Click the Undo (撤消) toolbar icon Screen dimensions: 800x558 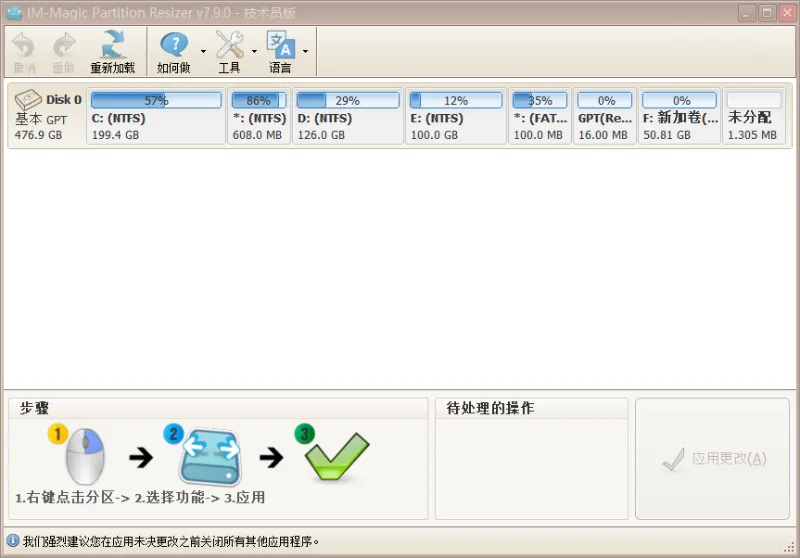pos(23,45)
